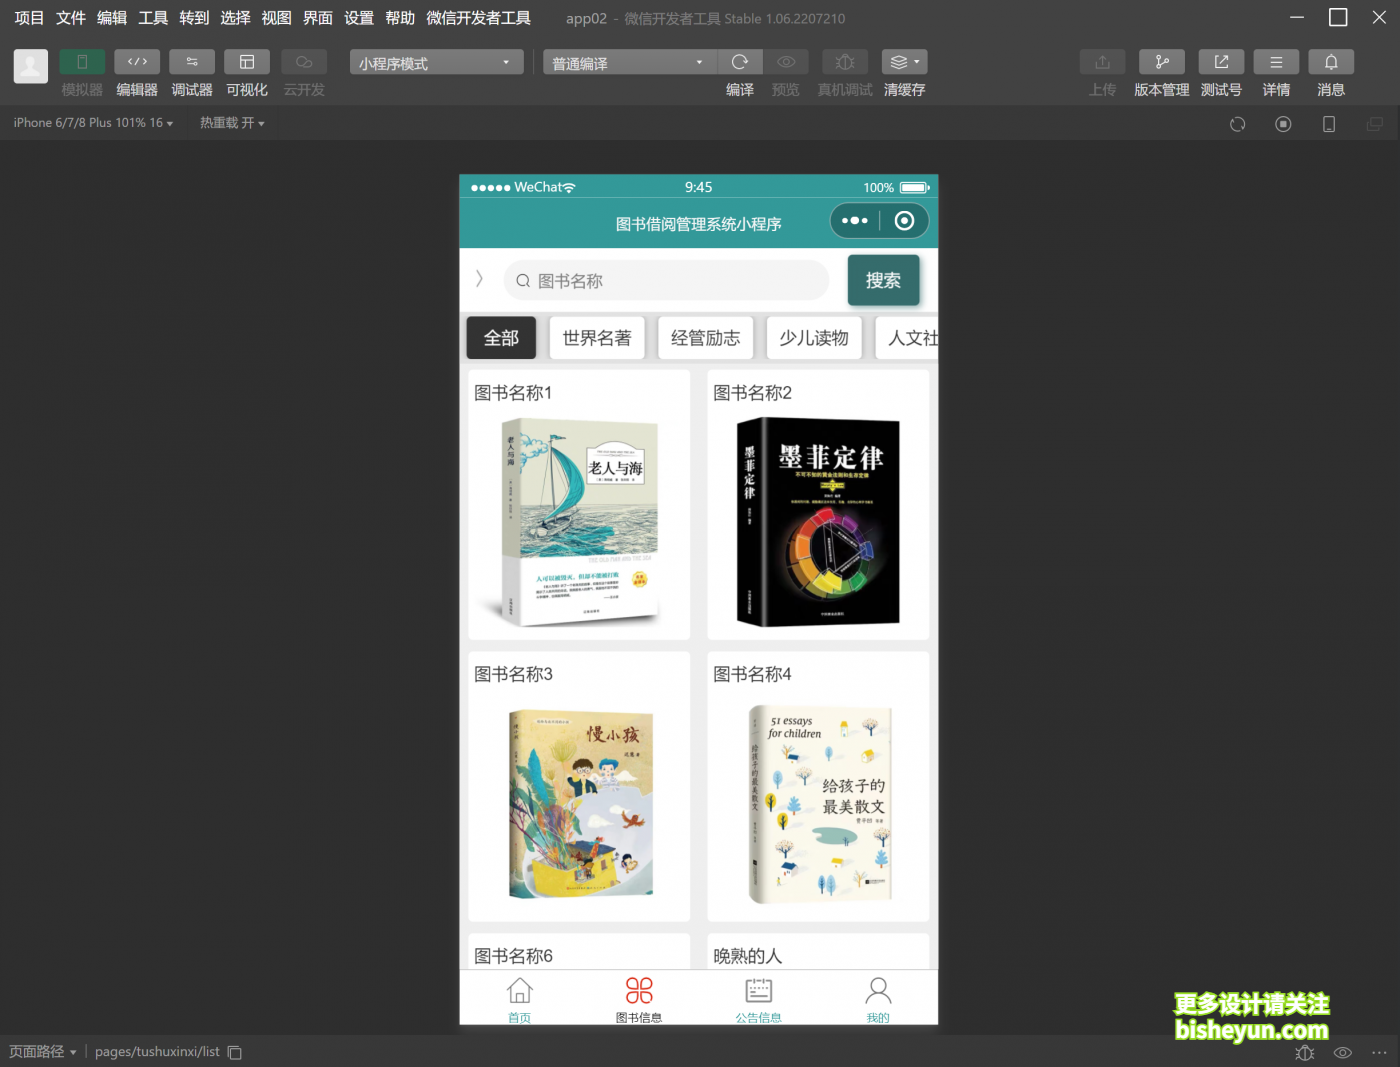
Task: Click the preview eye icon
Action: pos(786,62)
